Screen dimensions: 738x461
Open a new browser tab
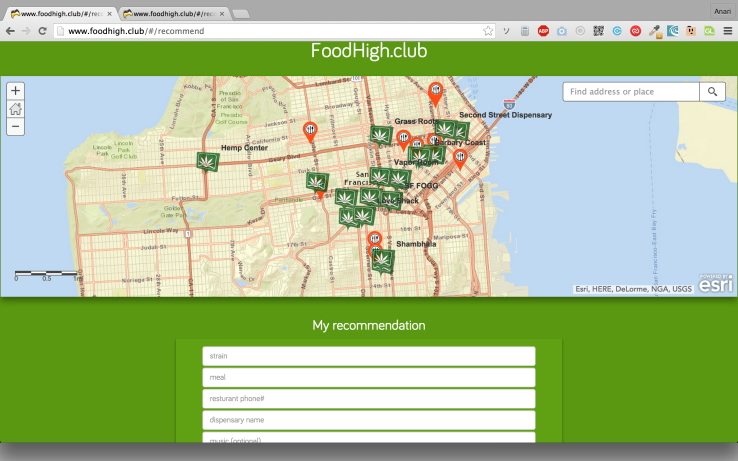click(241, 14)
